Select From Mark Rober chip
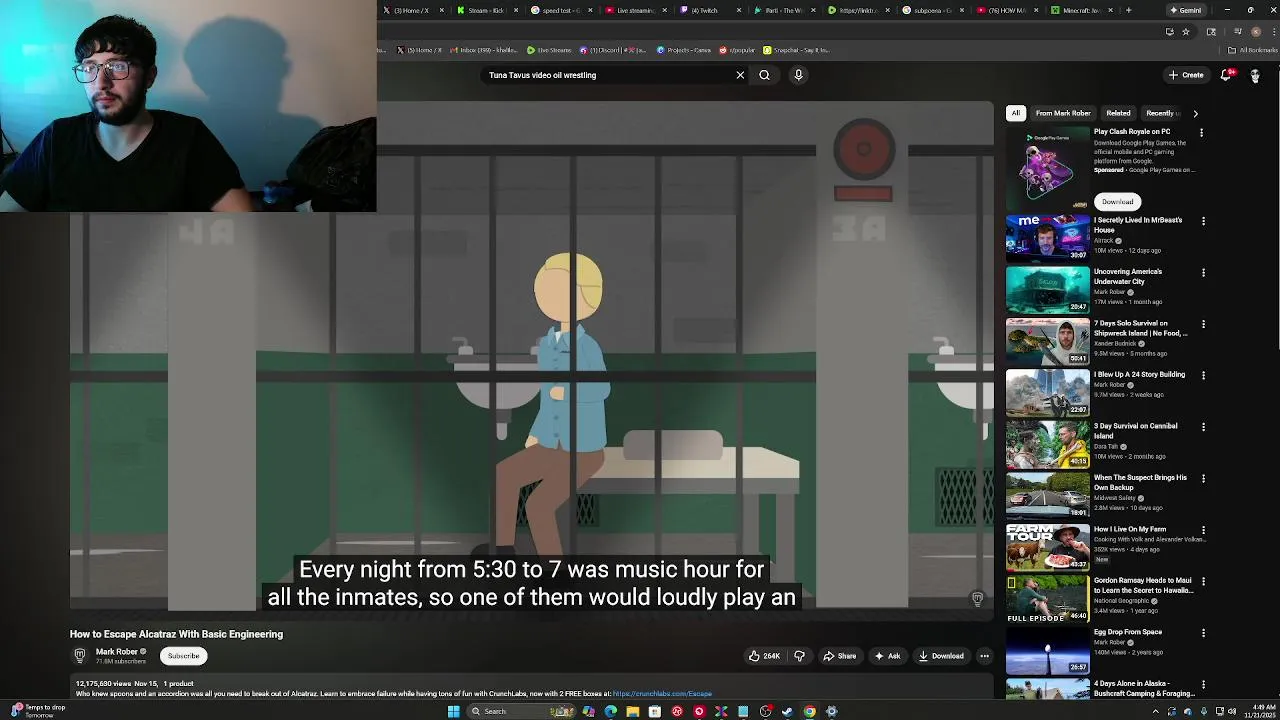Screen dimensions: 1280x720 coord(1063,113)
